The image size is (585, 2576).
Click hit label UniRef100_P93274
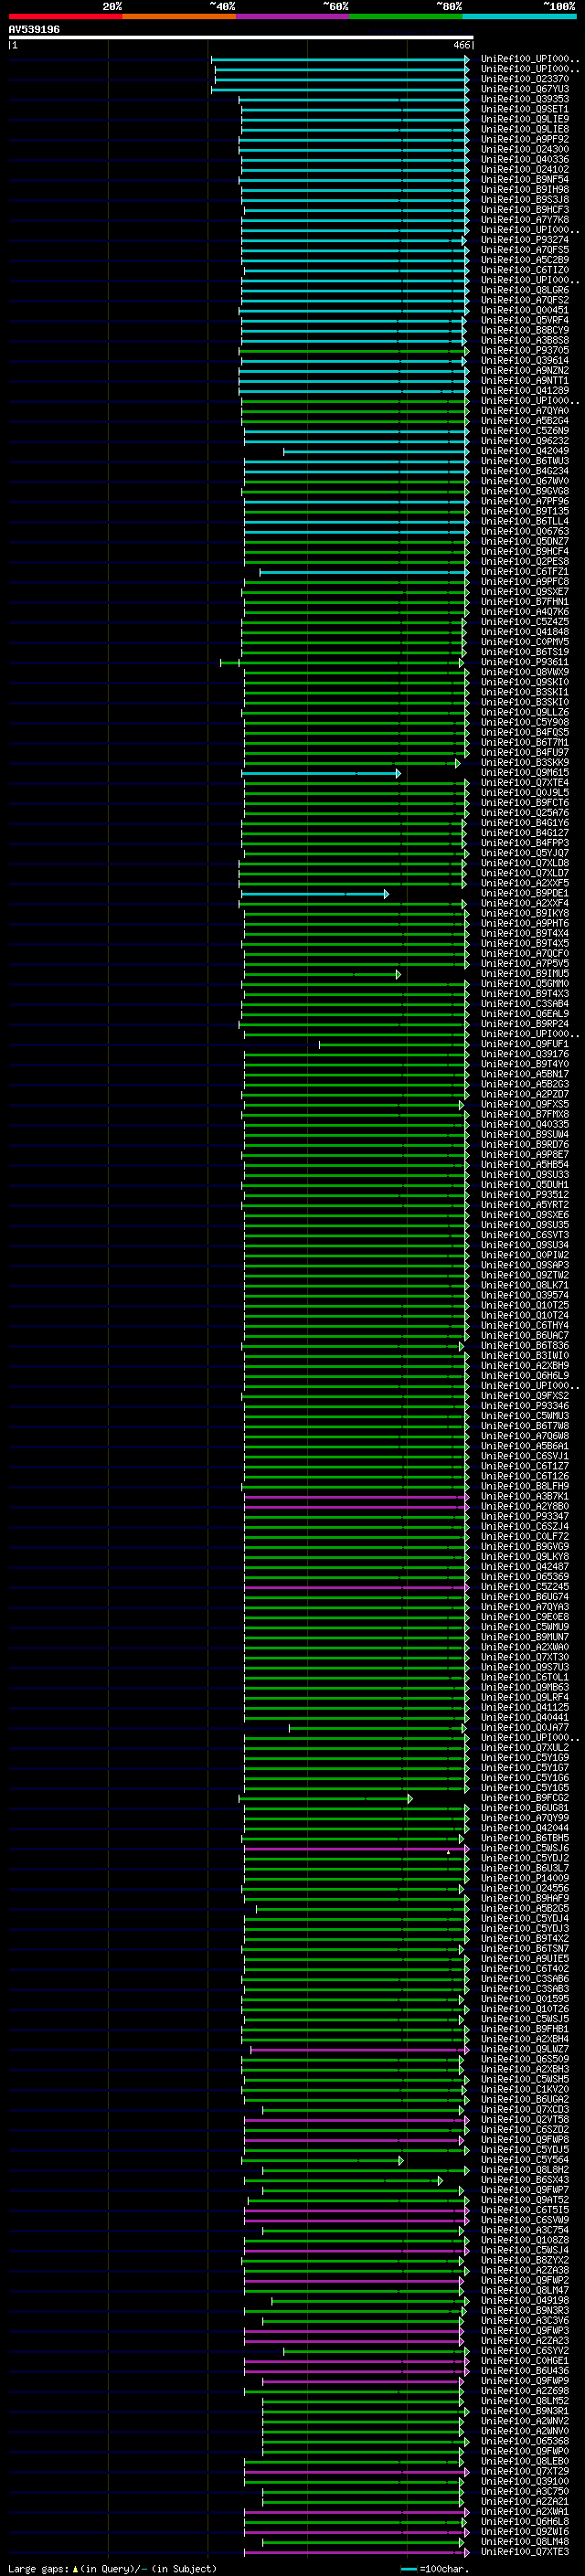click(524, 240)
